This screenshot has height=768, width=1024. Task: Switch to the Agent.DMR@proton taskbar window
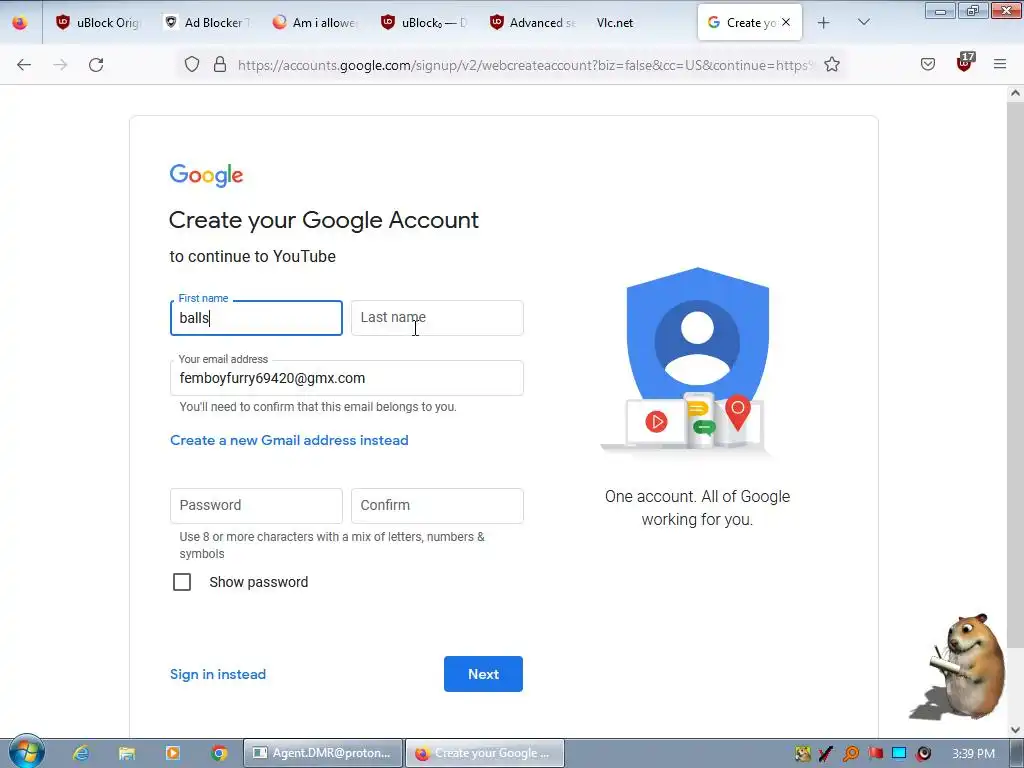tap(323, 753)
